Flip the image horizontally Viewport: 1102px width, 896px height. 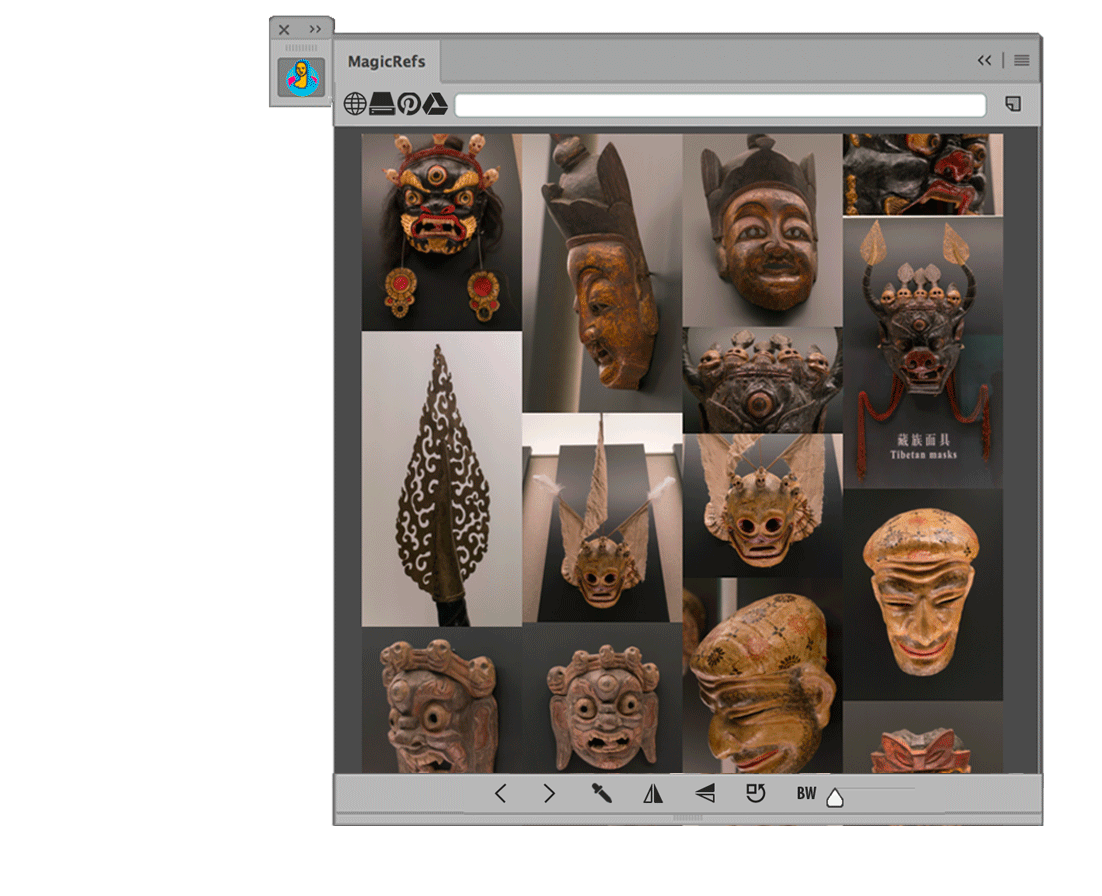click(x=653, y=794)
